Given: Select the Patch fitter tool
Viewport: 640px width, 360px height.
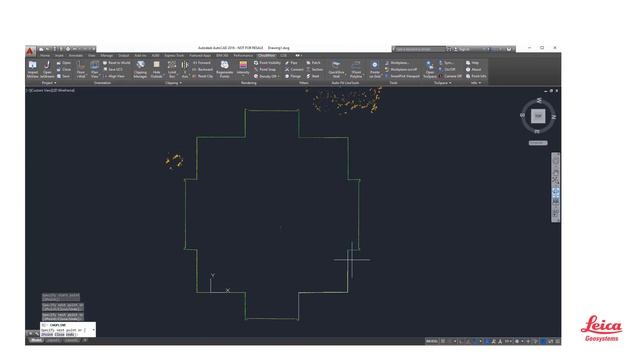Looking at the screenshot, I should pyautogui.click(x=314, y=63).
